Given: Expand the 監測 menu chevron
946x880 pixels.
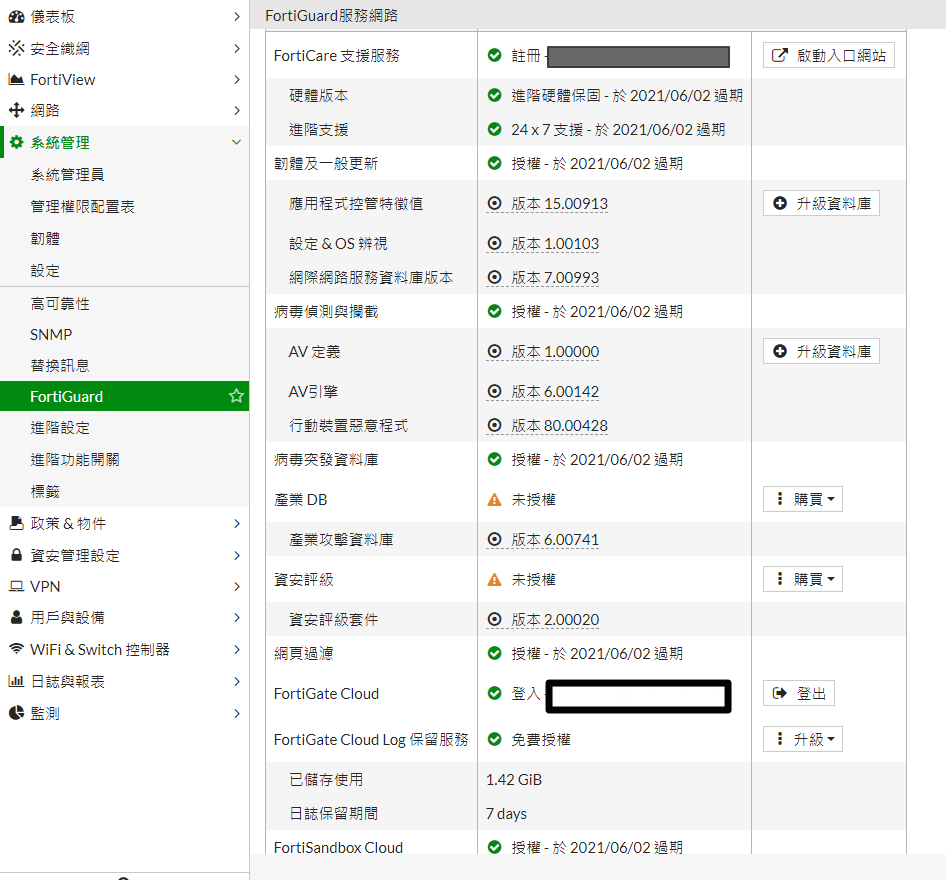Looking at the screenshot, I should 236,714.
